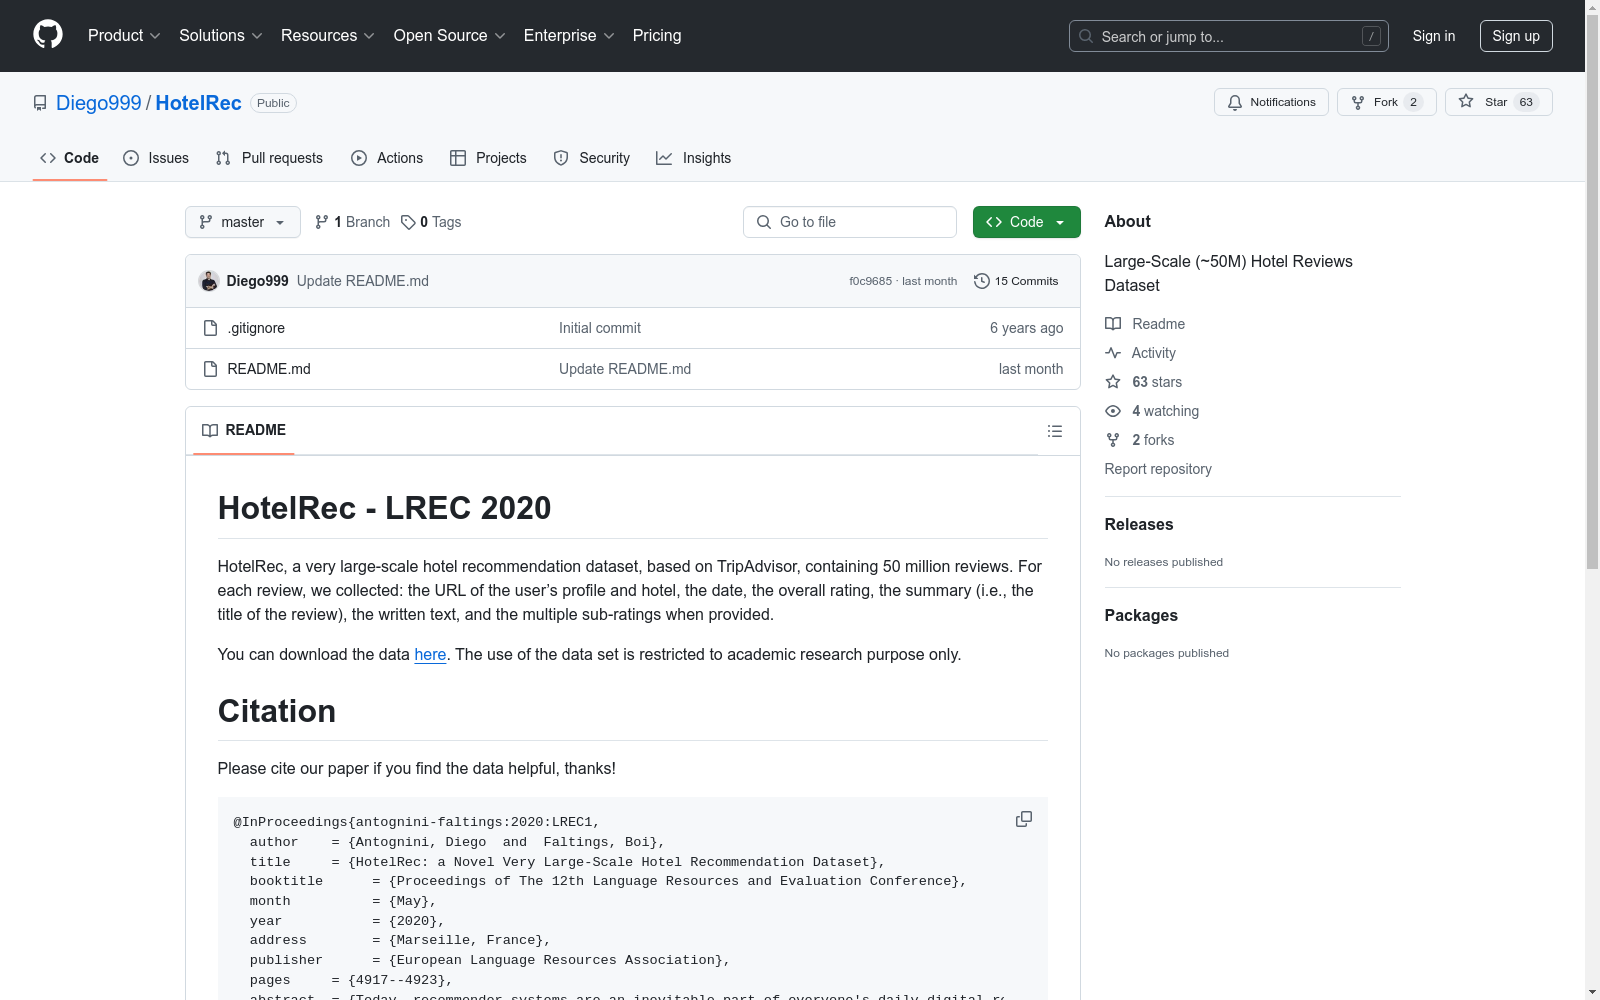Open the Readme link in About
Image resolution: width=1600 pixels, height=1000 pixels.
coord(1145,324)
